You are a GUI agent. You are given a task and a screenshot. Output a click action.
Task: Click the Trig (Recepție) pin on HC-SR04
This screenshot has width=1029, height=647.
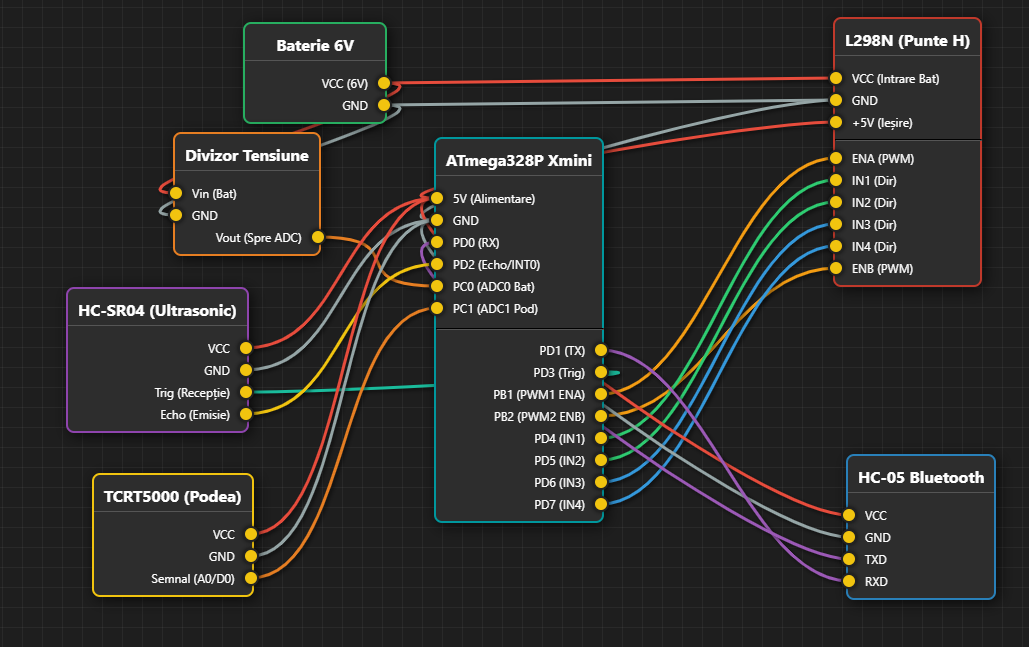pyautogui.click(x=245, y=392)
